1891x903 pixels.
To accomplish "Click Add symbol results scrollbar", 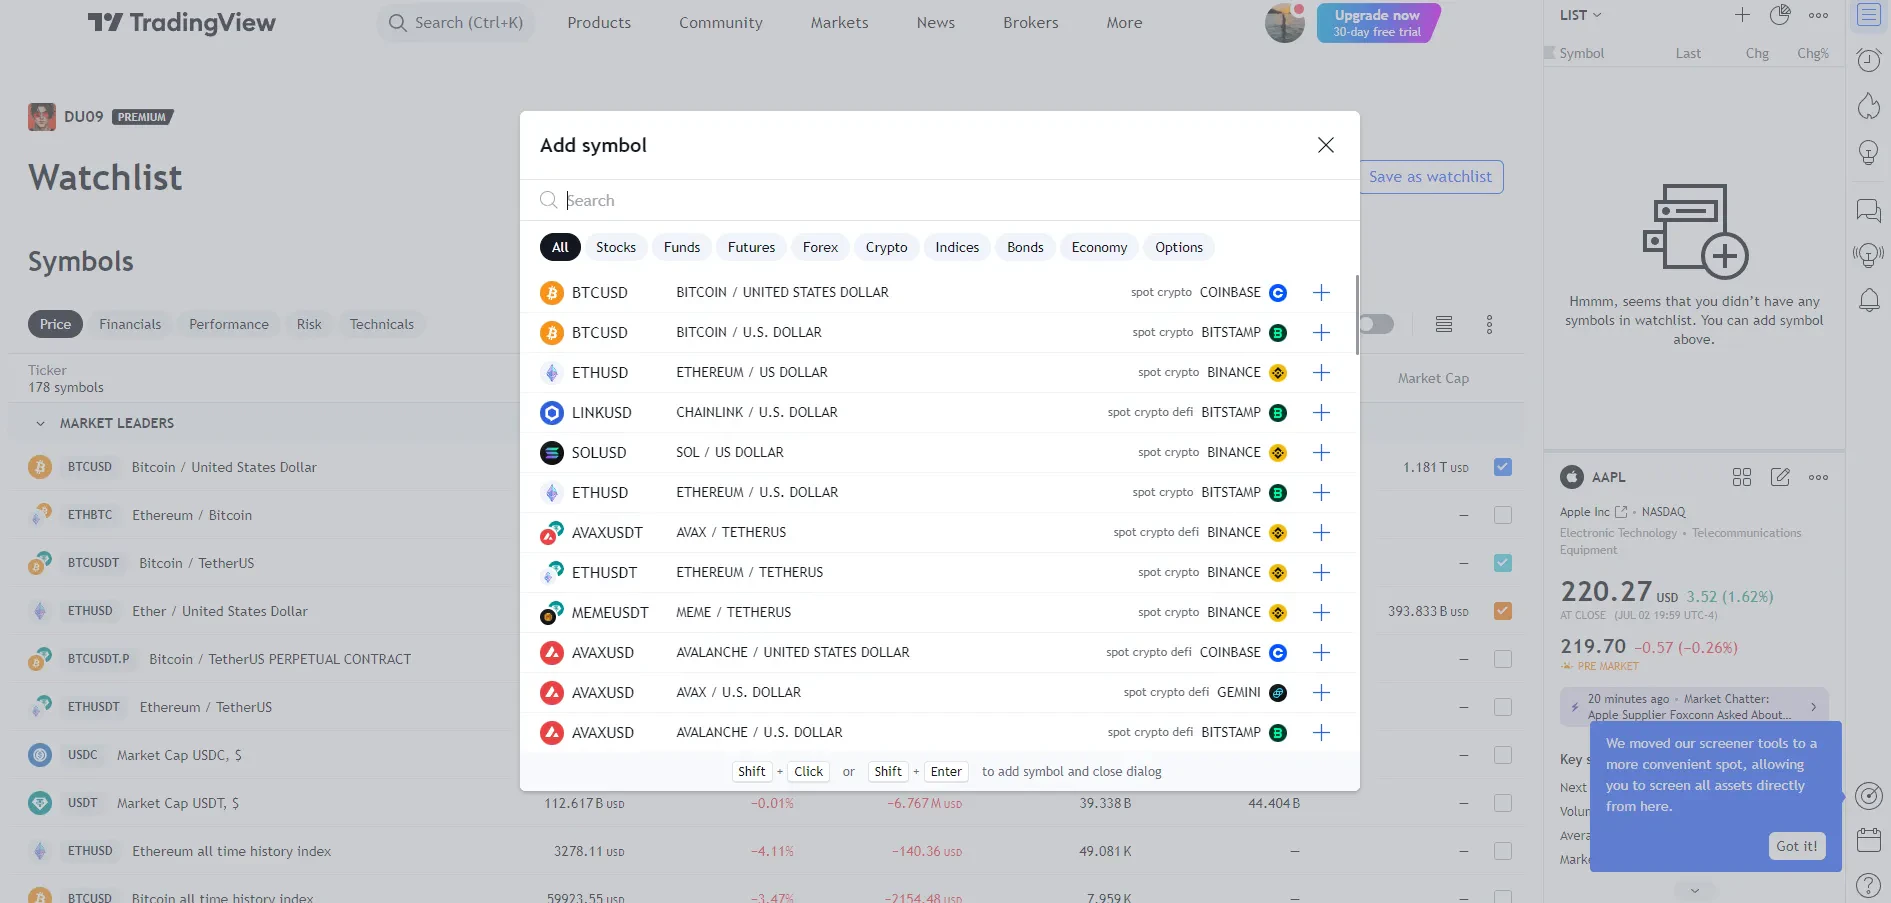I will click(1357, 314).
